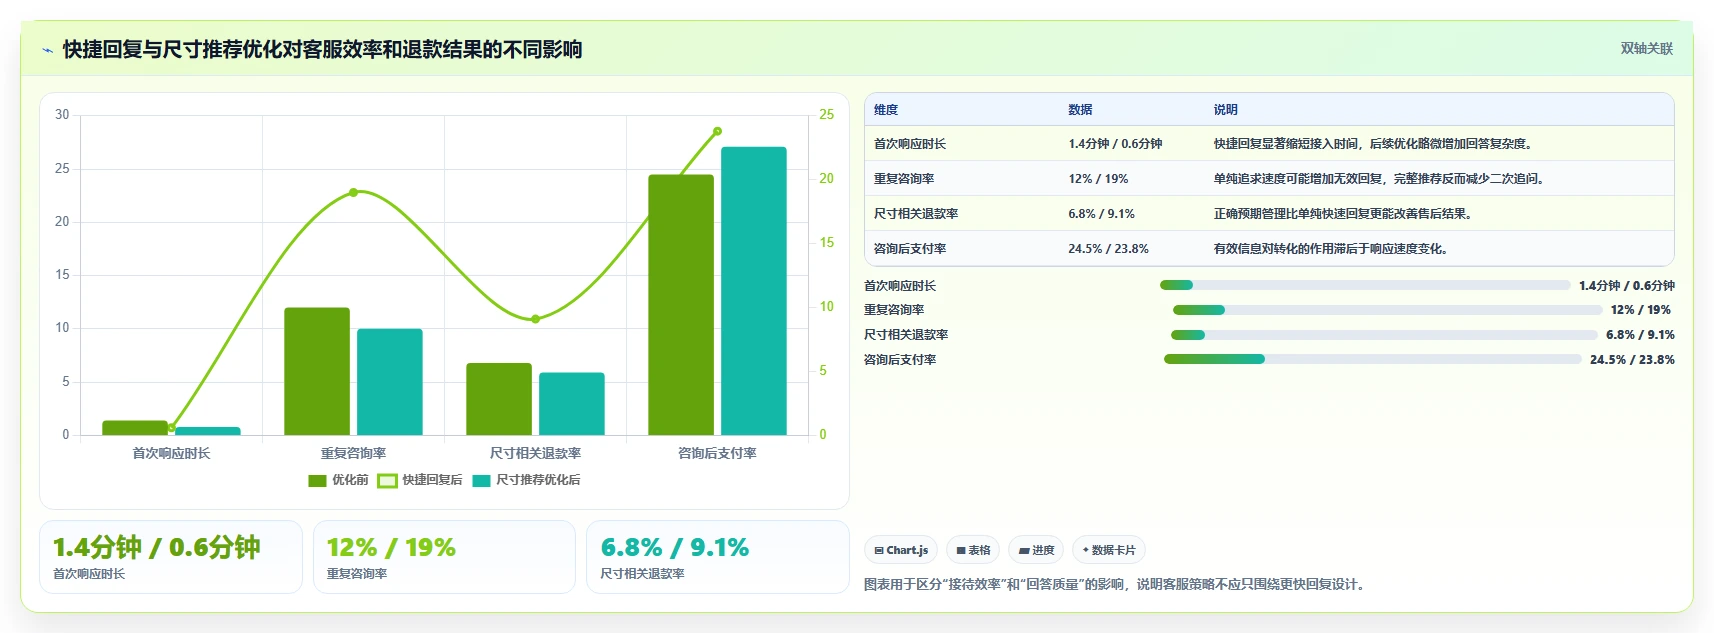Click the 说明 column header
The image size is (1714, 633).
click(1225, 110)
